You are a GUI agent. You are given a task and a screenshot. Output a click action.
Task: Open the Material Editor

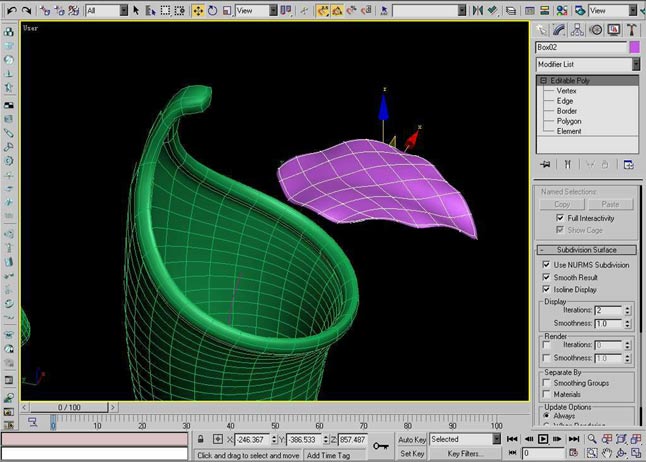coord(561,10)
